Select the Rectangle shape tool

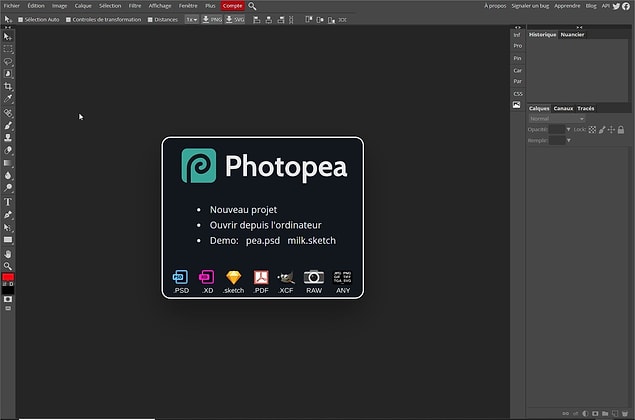coord(8,240)
